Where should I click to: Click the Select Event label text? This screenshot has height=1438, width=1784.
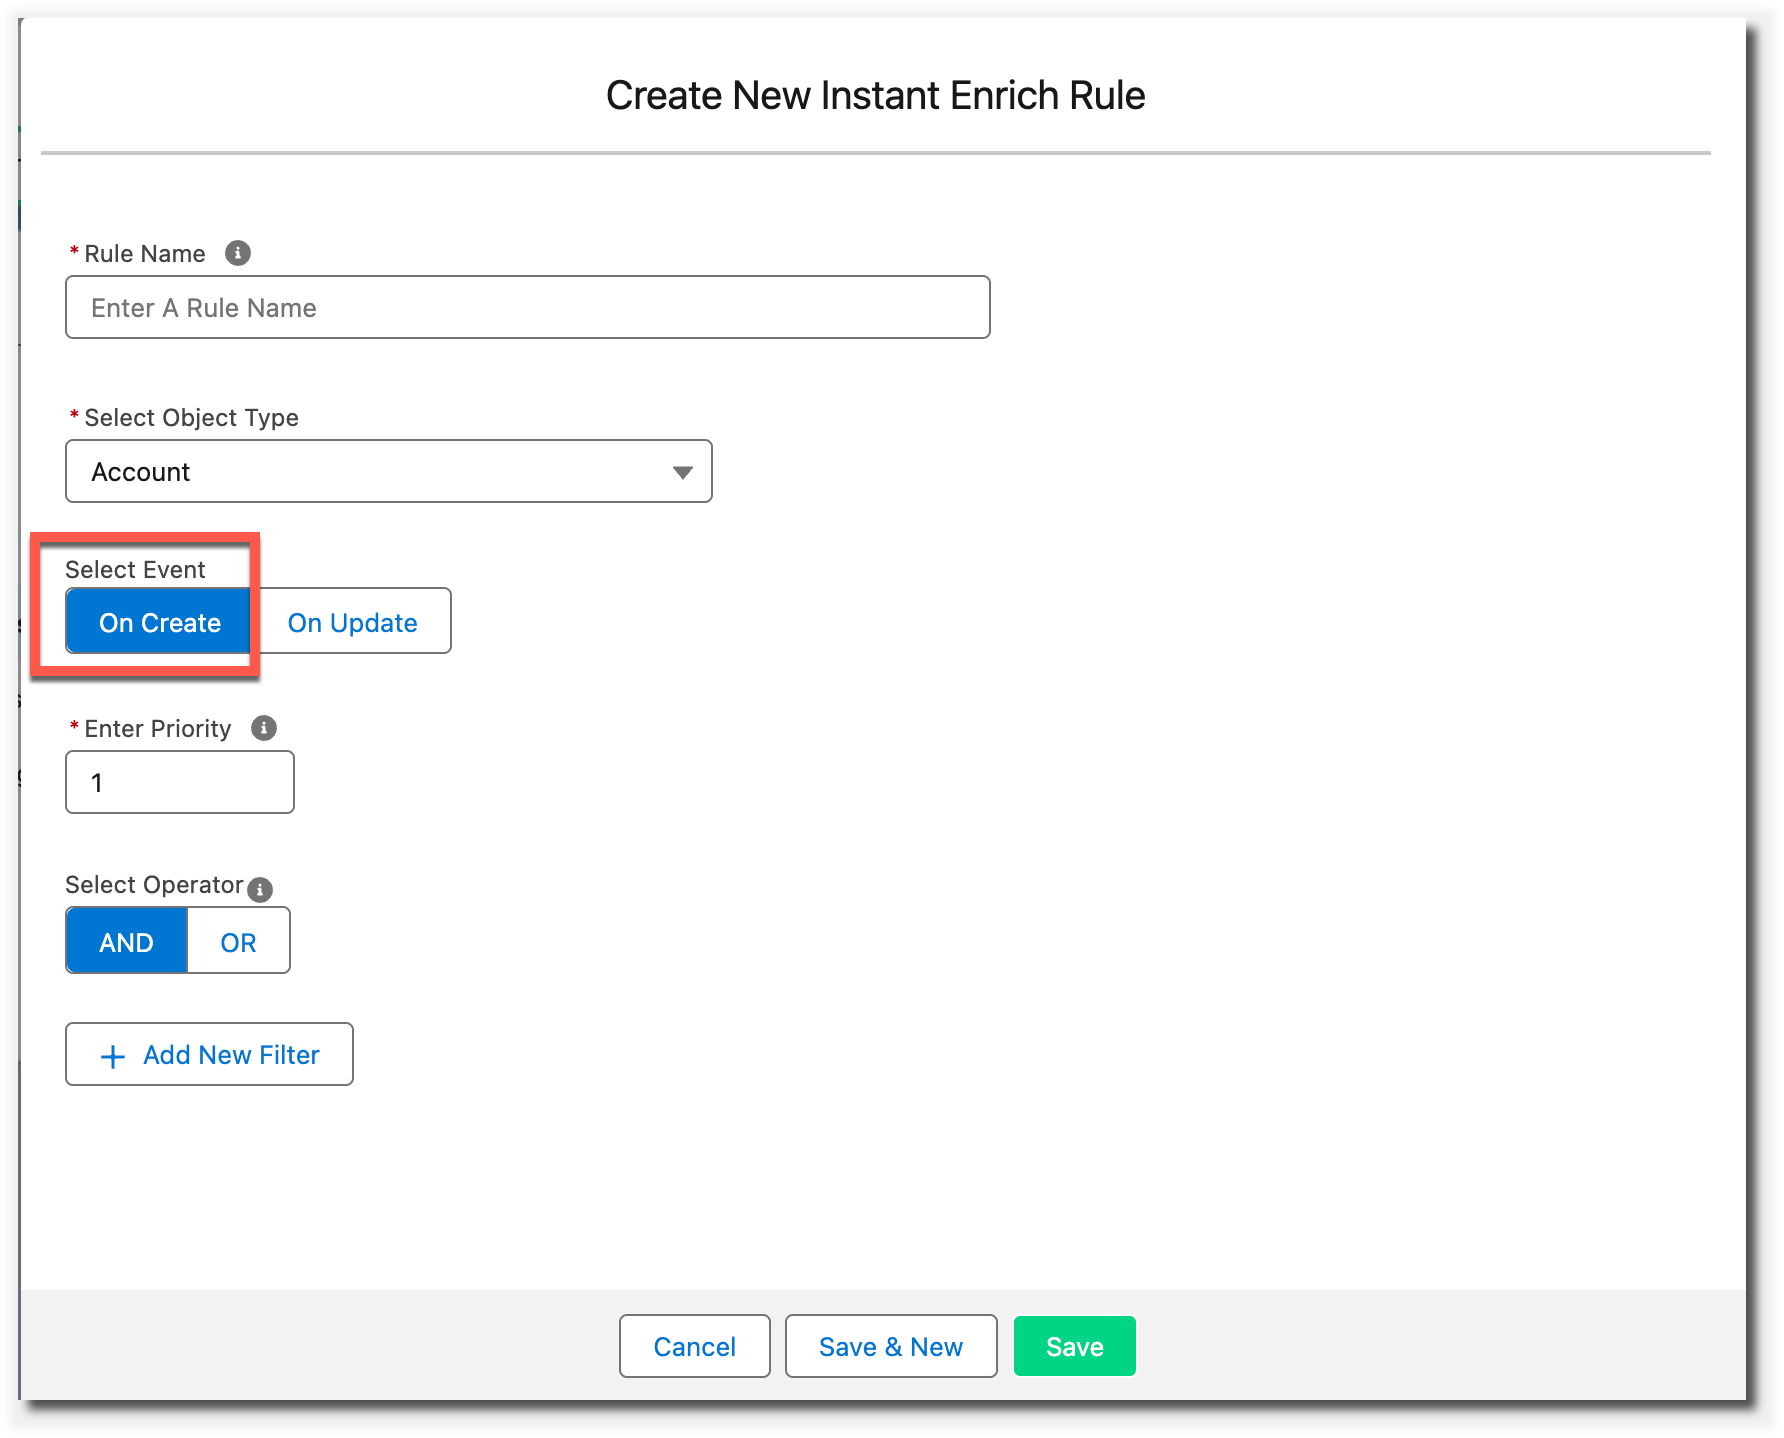[x=135, y=570]
